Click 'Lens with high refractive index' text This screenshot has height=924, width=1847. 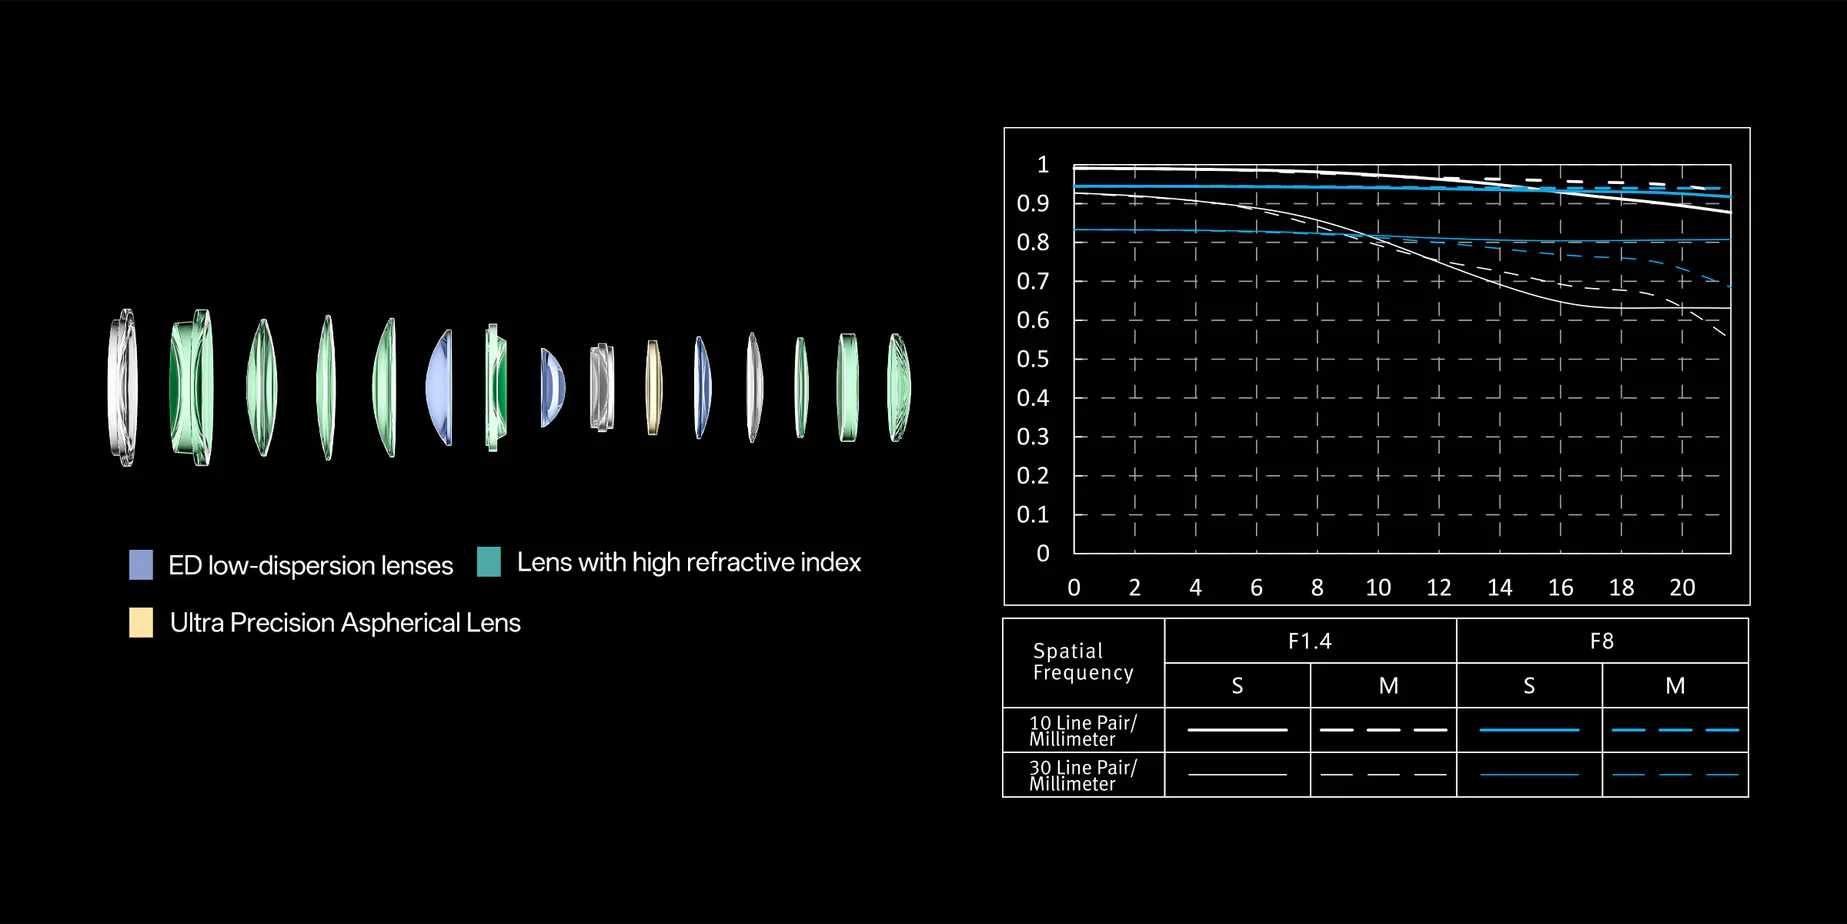[x=688, y=563]
